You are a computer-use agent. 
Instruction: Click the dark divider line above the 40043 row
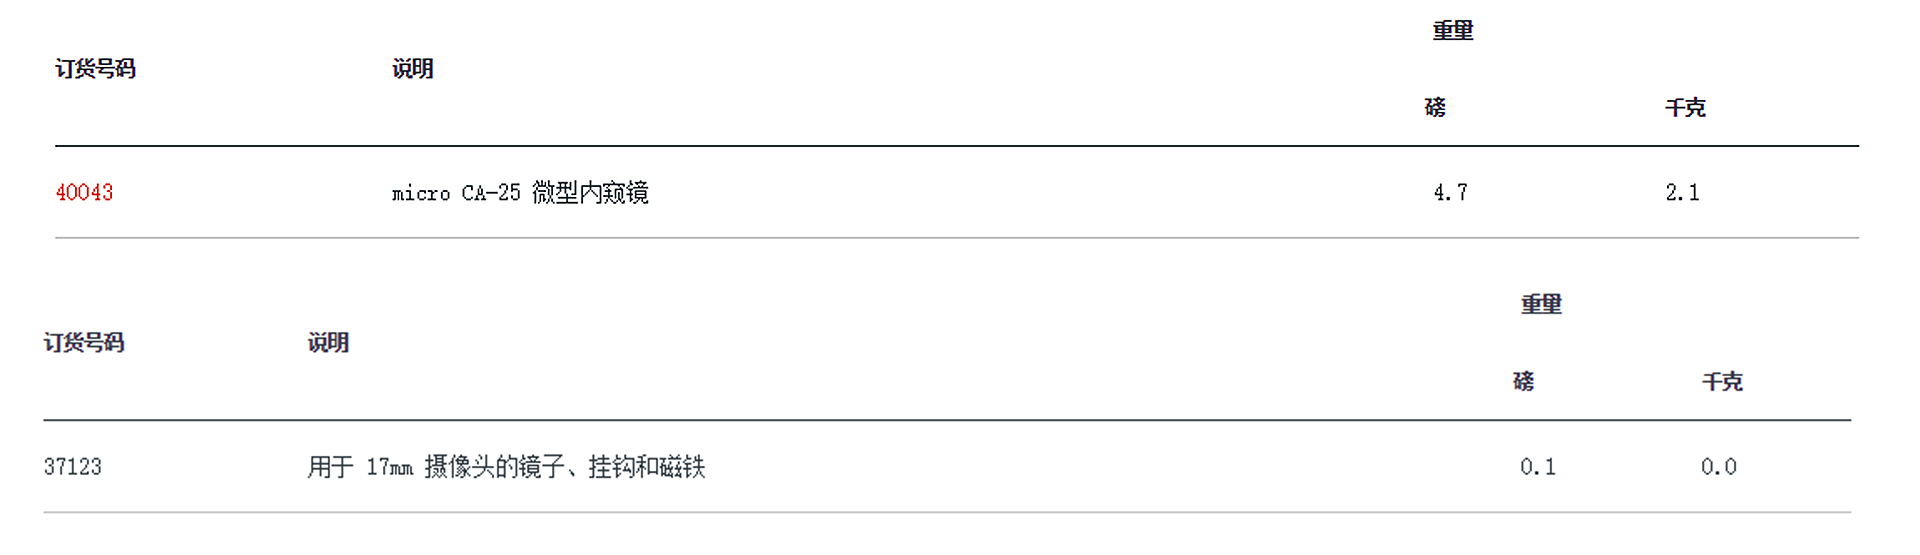[x=956, y=146]
